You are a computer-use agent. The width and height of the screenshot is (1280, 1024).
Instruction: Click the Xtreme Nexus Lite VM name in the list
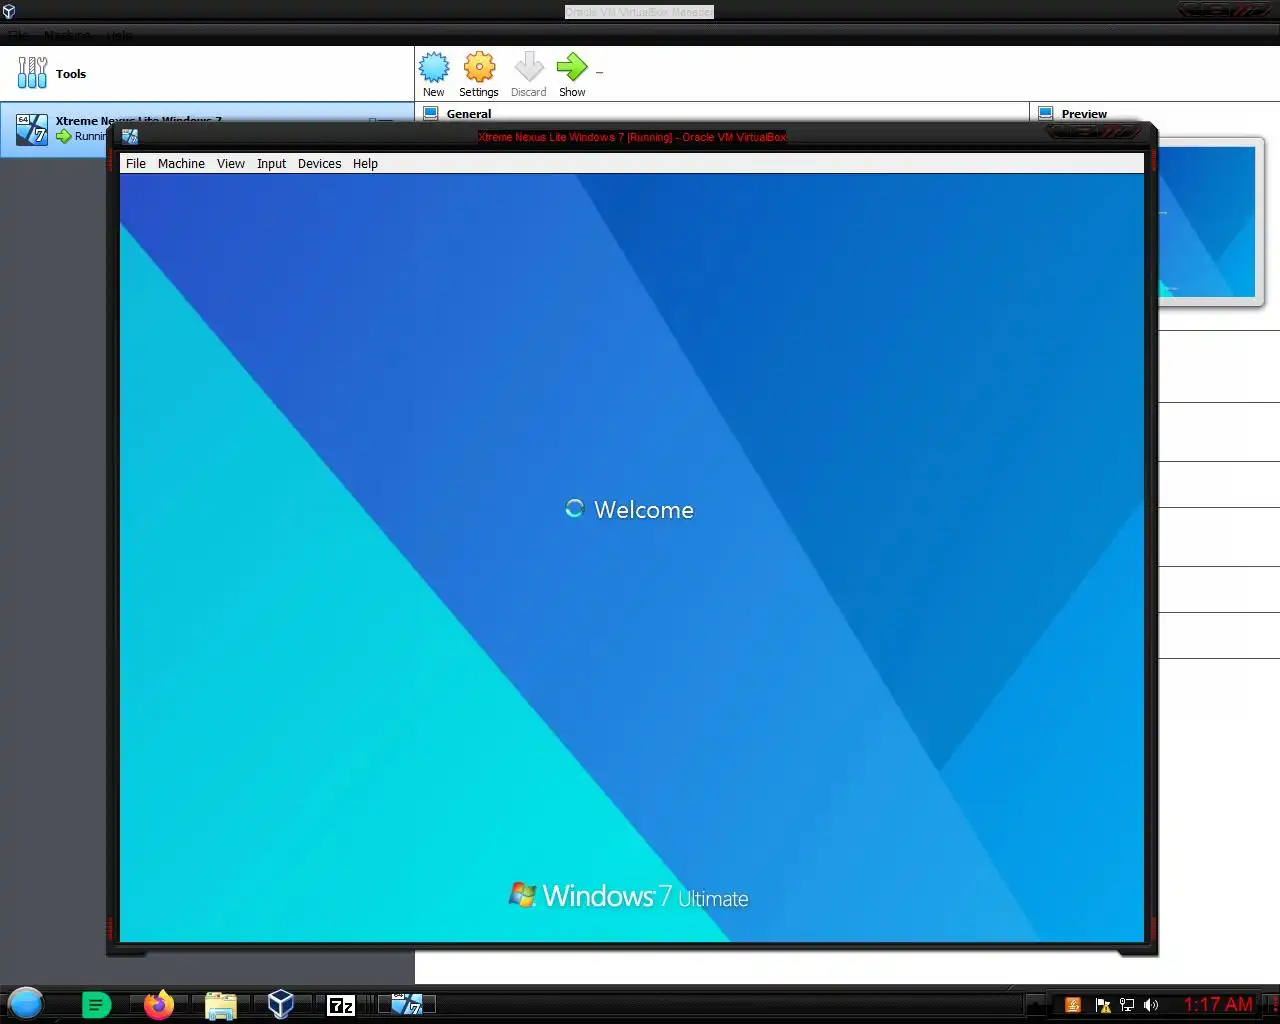click(139, 120)
